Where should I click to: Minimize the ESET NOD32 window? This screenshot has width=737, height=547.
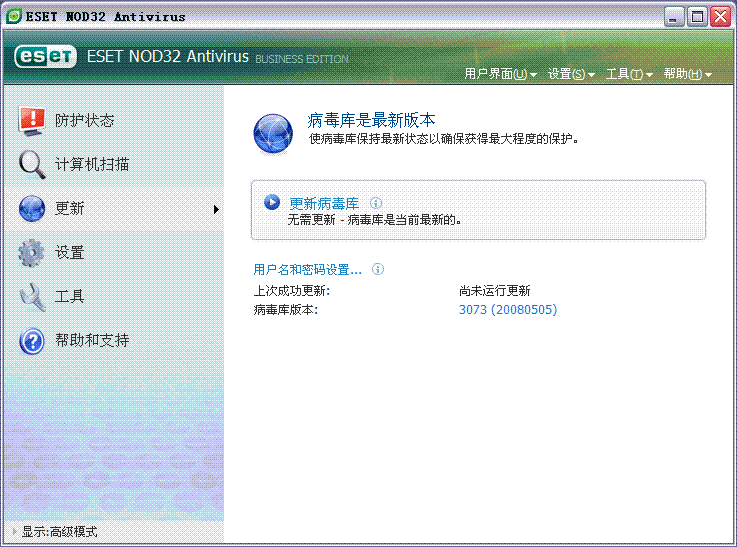tap(674, 17)
